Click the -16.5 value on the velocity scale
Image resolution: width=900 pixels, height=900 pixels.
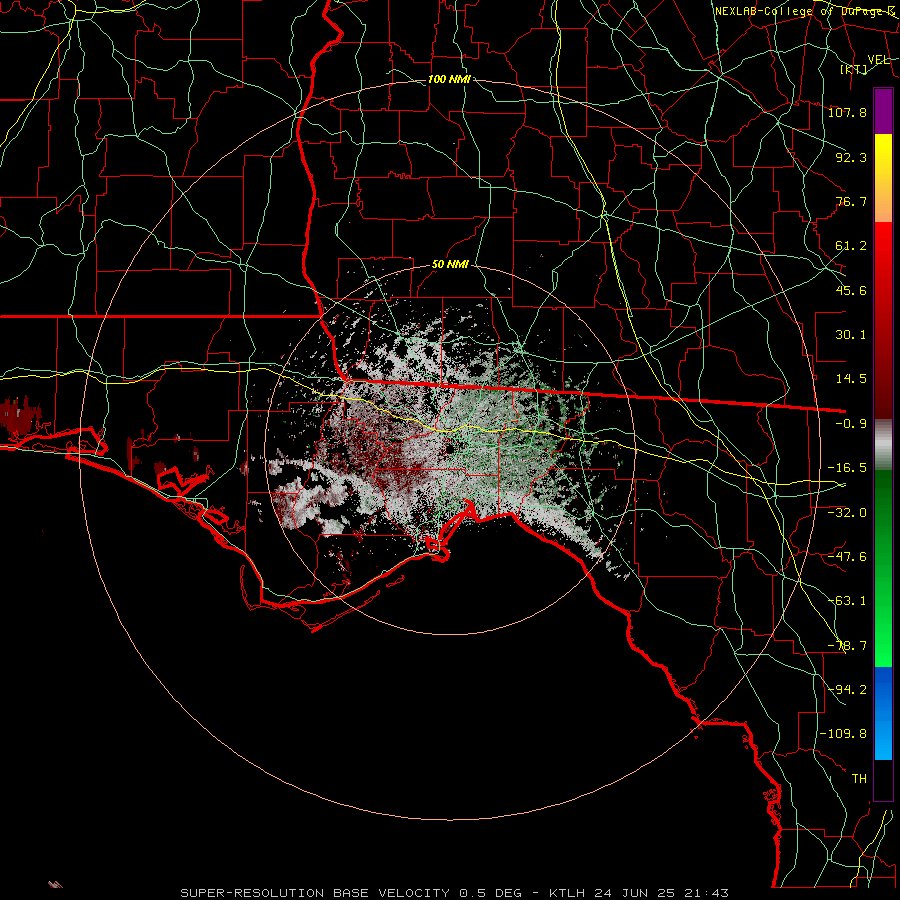pyautogui.click(x=847, y=468)
